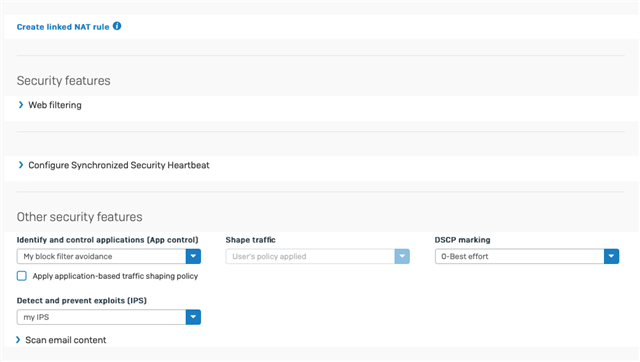Click the Shape traffic dropdown arrow button
The image size is (640, 362).
click(x=402, y=256)
